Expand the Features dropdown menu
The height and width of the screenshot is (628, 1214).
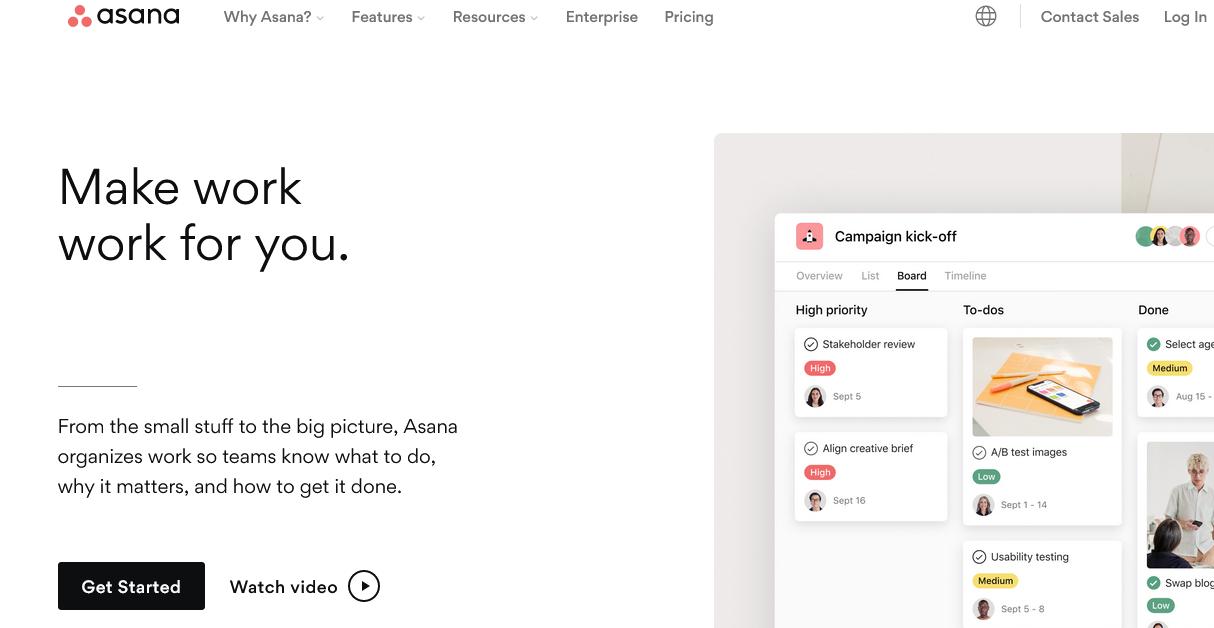click(x=388, y=17)
